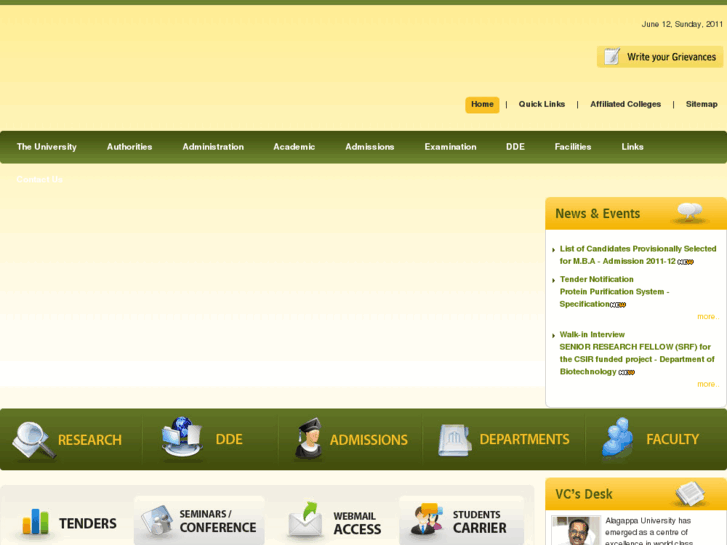This screenshot has width=727, height=545.
Task: Open M.B.A provisionally selected candidates list
Action: pyautogui.click(x=638, y=255)
